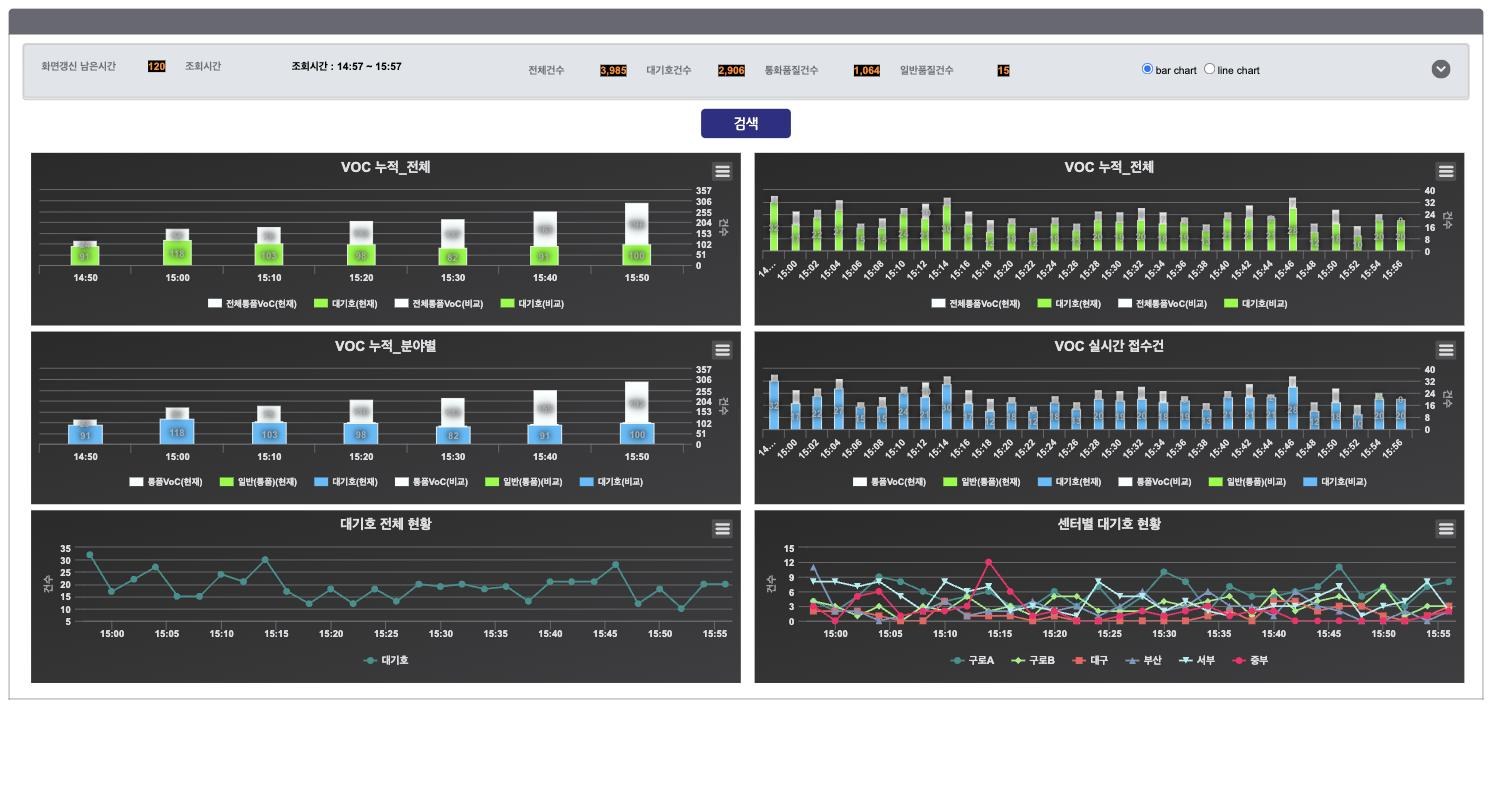The image size is (1492, 812).
Task: Toggle 대기호(현재) legend in VOC 누적_분야별
Action: click(x=346, y=482)
